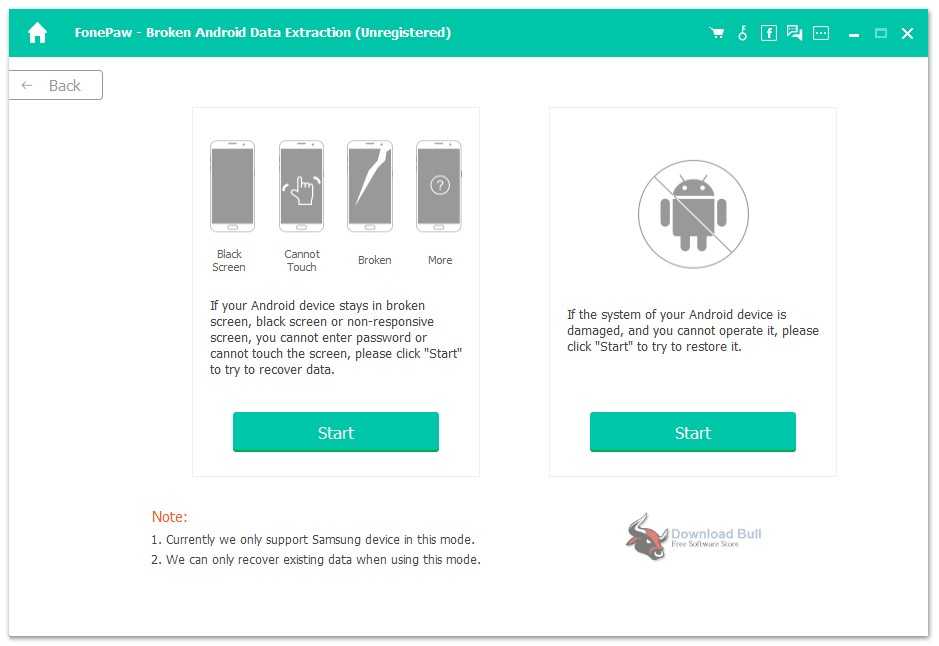Click the key icon to register
939x646 pixels.
(x=742, y=33)
